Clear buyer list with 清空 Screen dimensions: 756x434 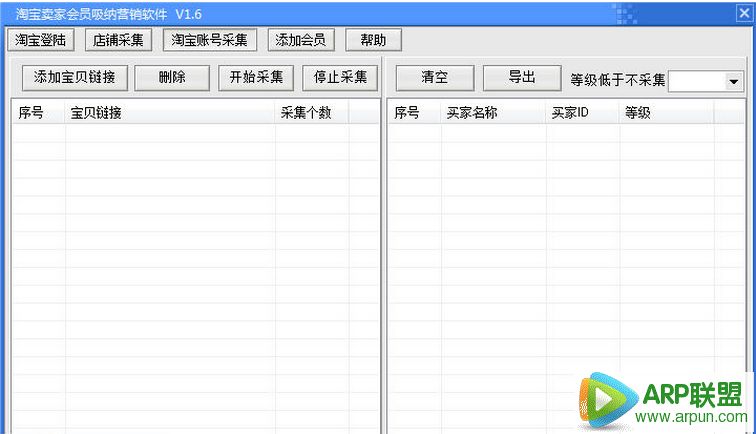coord(435,78)
